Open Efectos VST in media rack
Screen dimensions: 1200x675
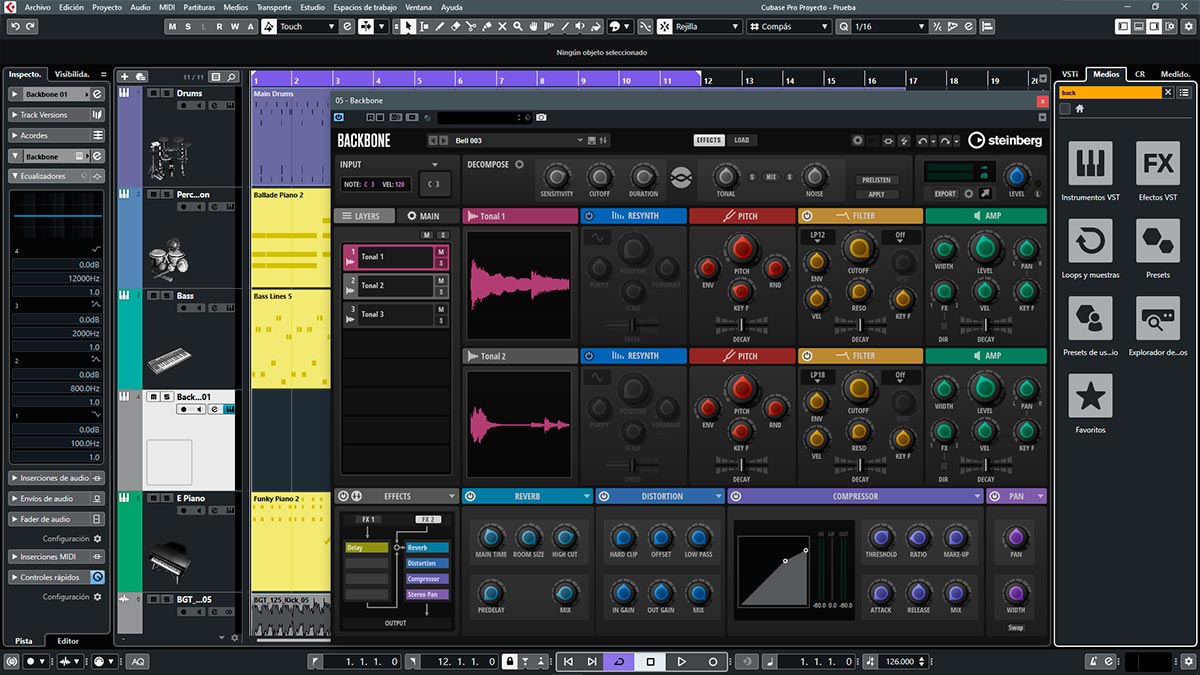(1158, 163)
